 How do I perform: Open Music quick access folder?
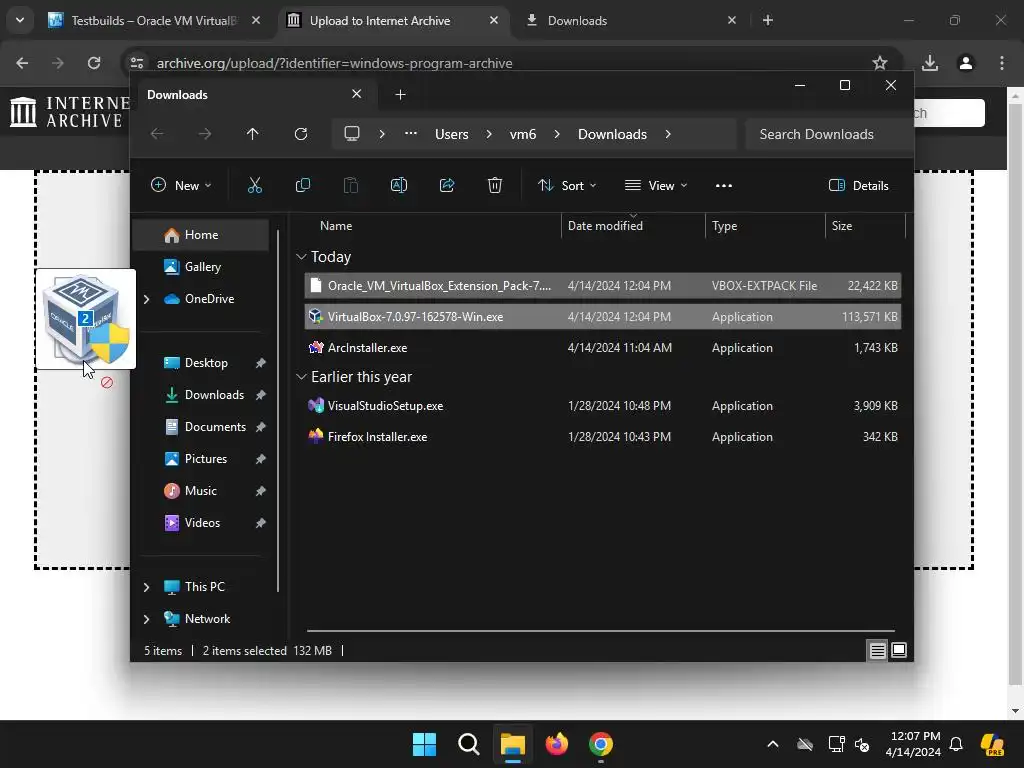[200, 491]
